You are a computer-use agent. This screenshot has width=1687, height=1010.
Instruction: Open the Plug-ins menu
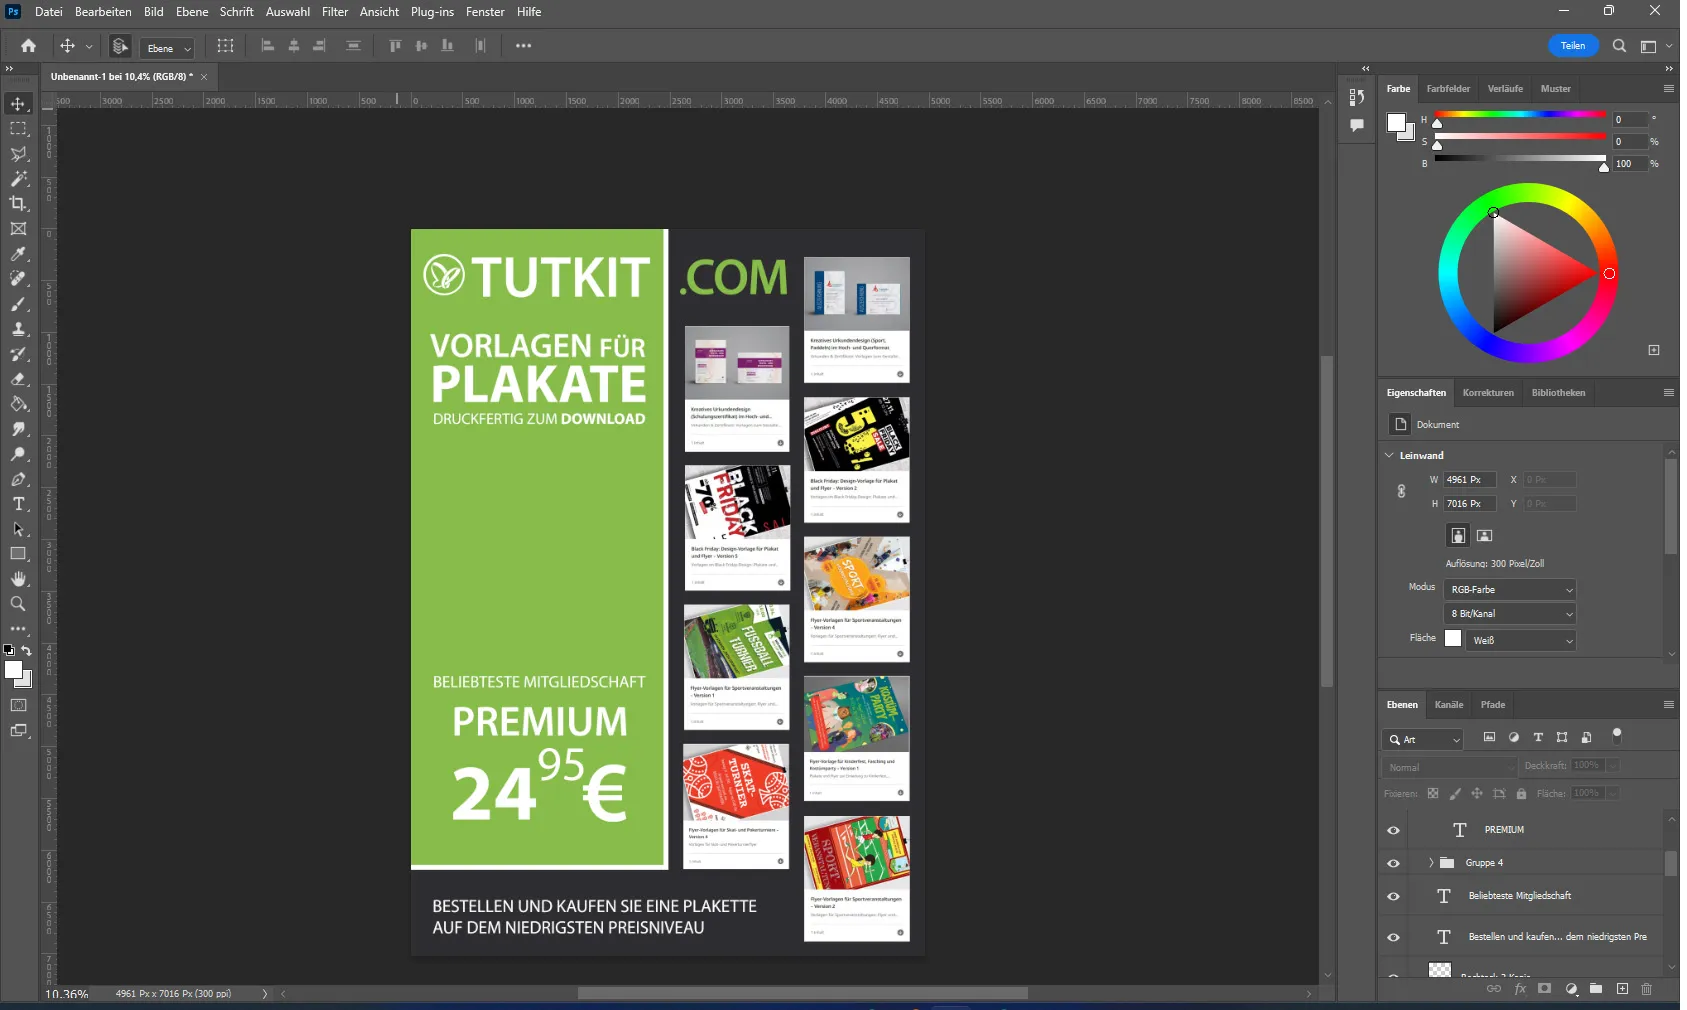click(432, 12)
